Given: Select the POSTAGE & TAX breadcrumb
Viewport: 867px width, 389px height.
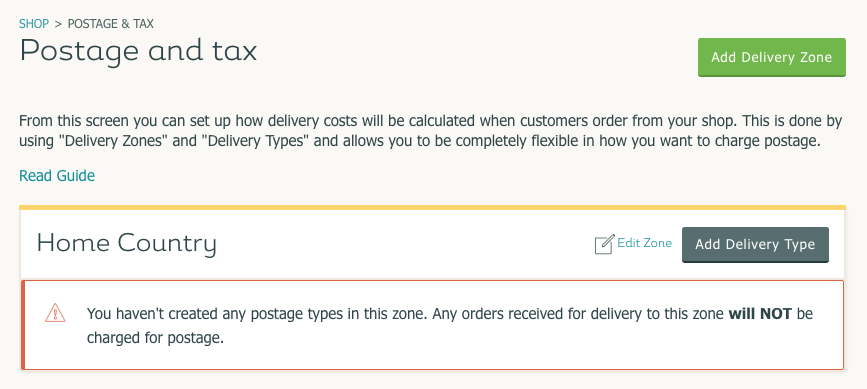Looking at the screenshot, I should (x=111, y=24).
